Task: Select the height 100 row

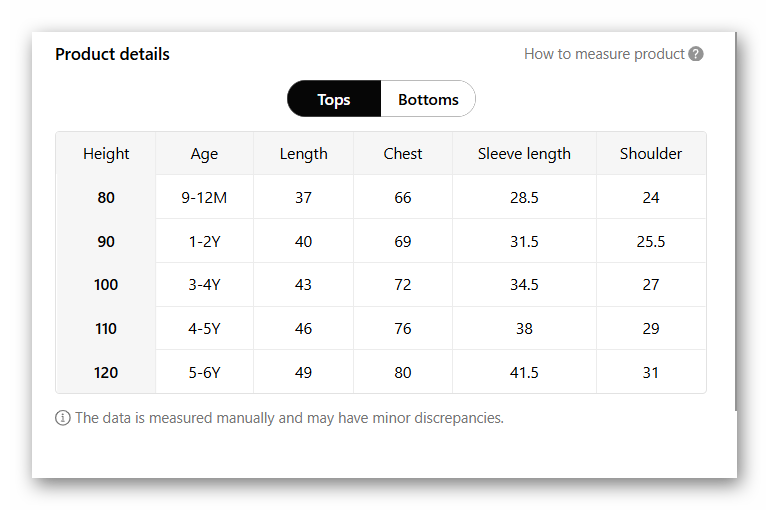Action: coord(106,285)
